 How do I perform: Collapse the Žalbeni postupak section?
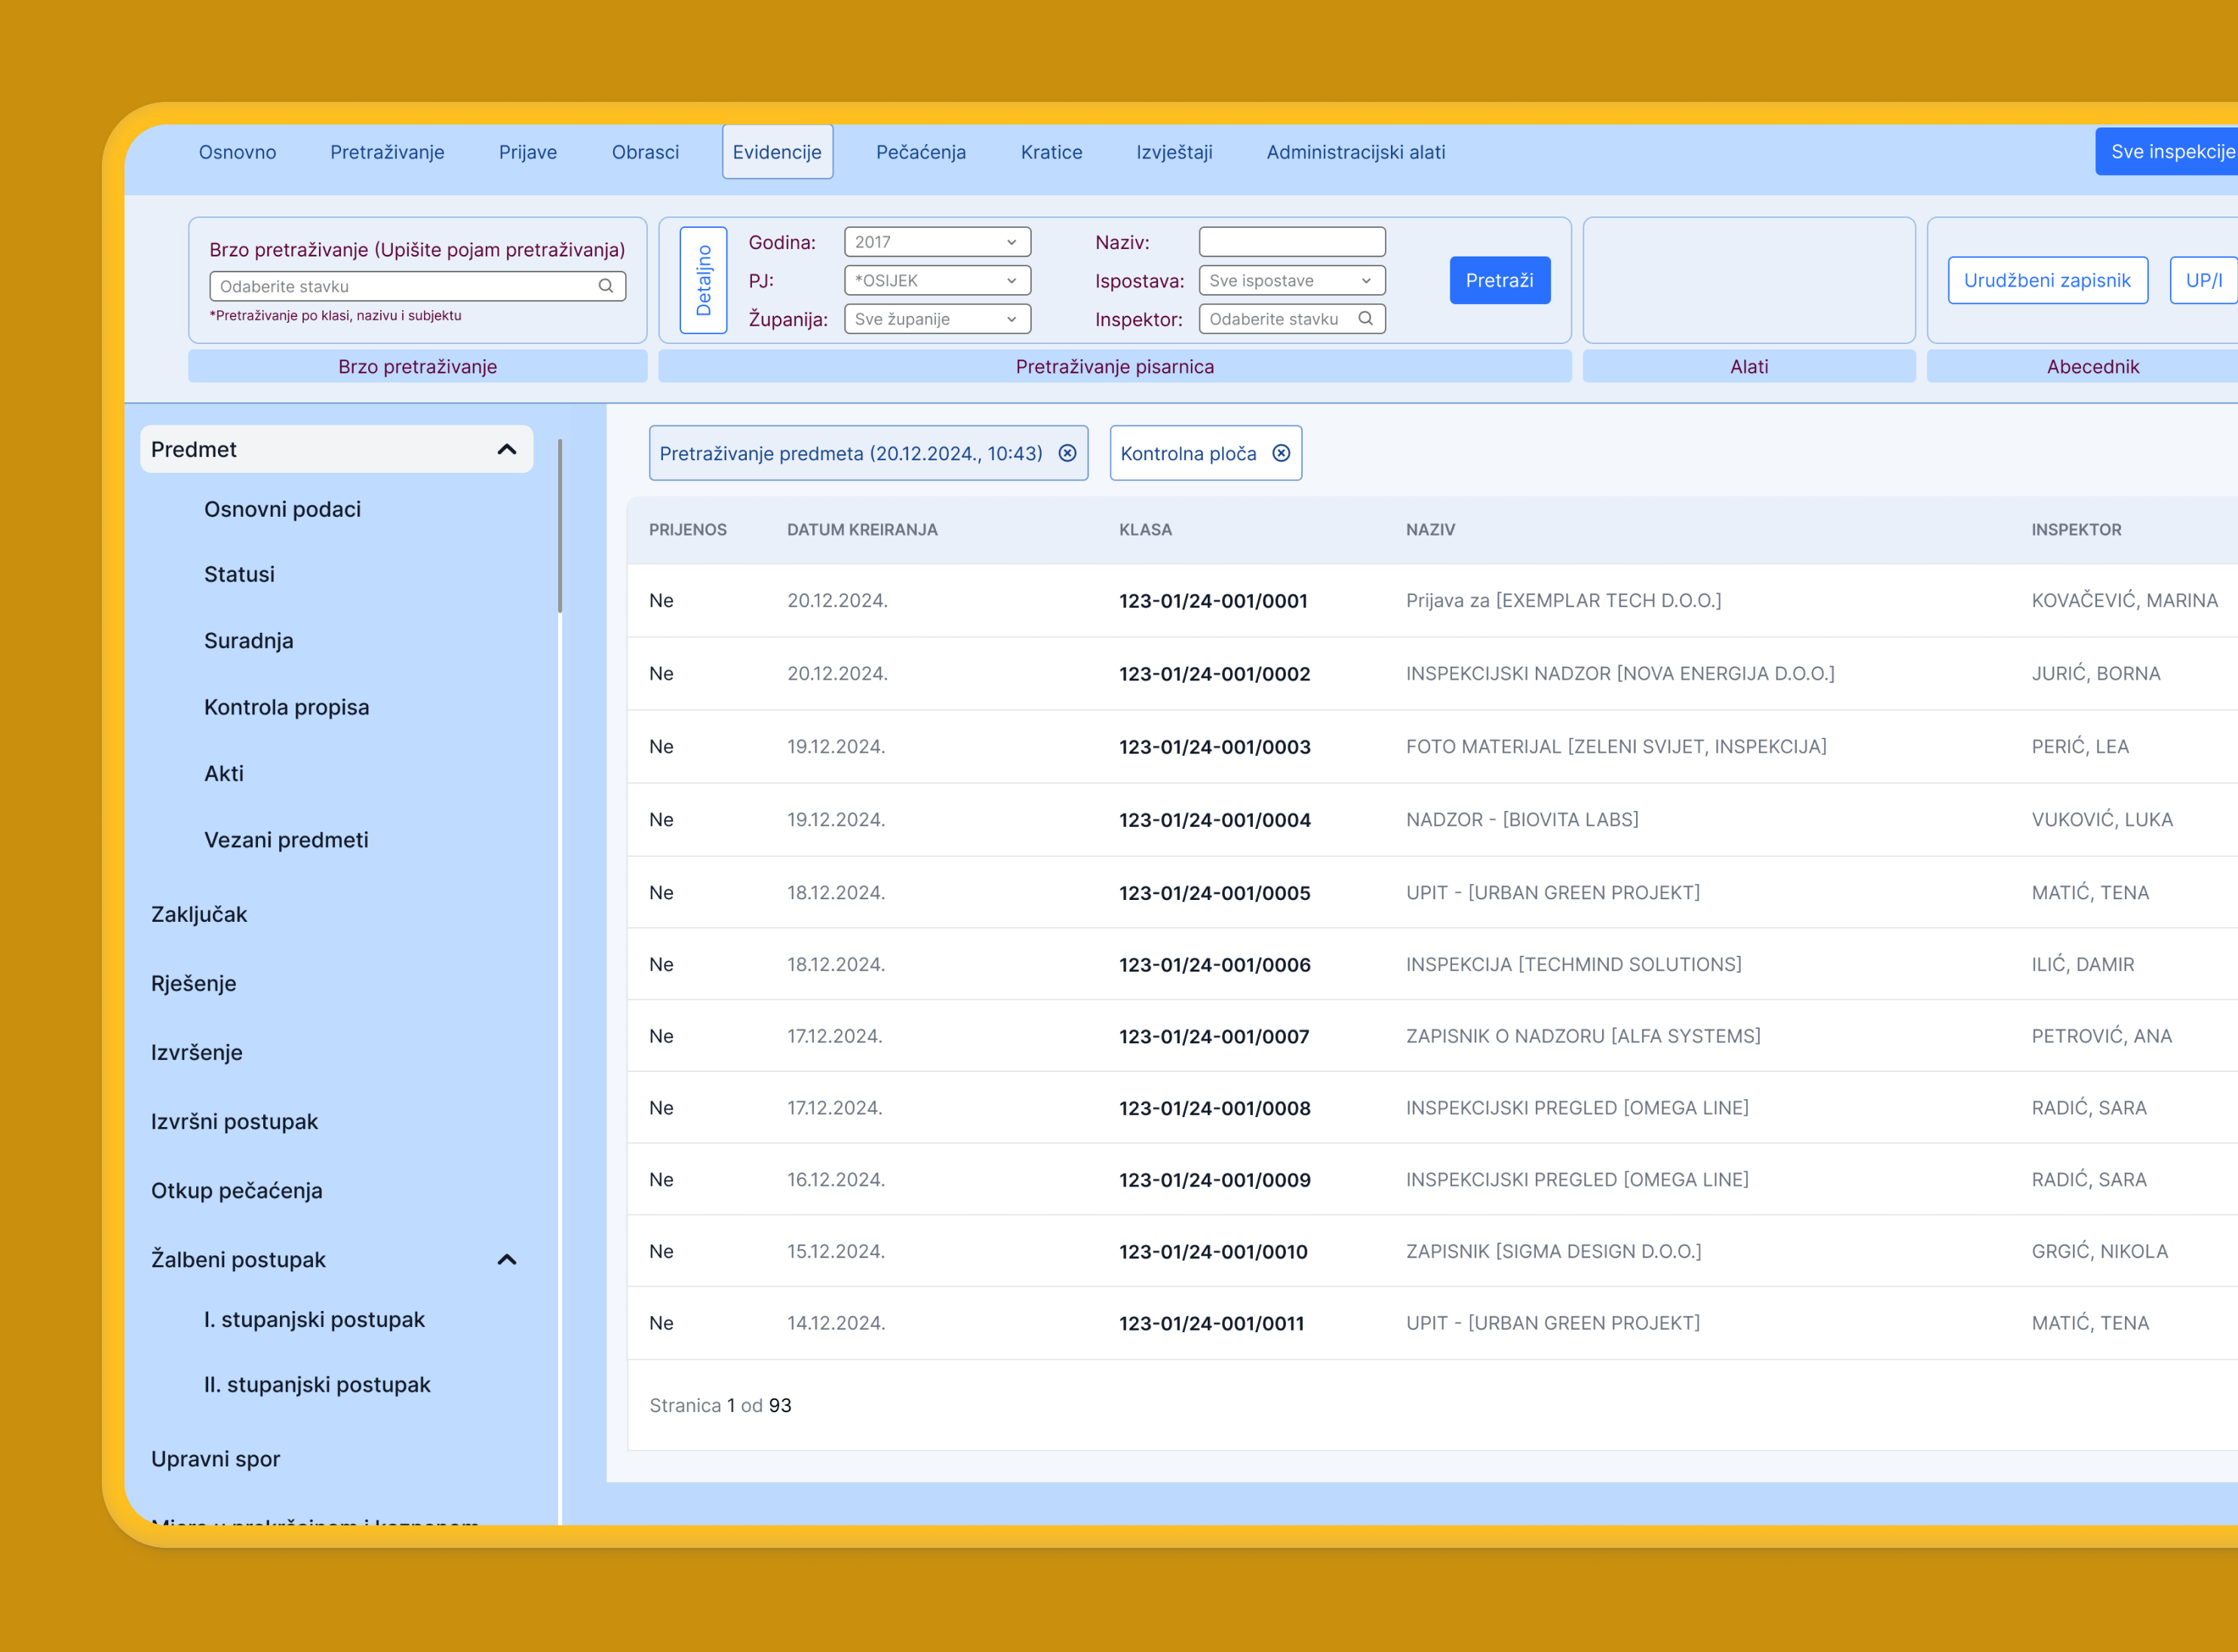(507, 1259)
